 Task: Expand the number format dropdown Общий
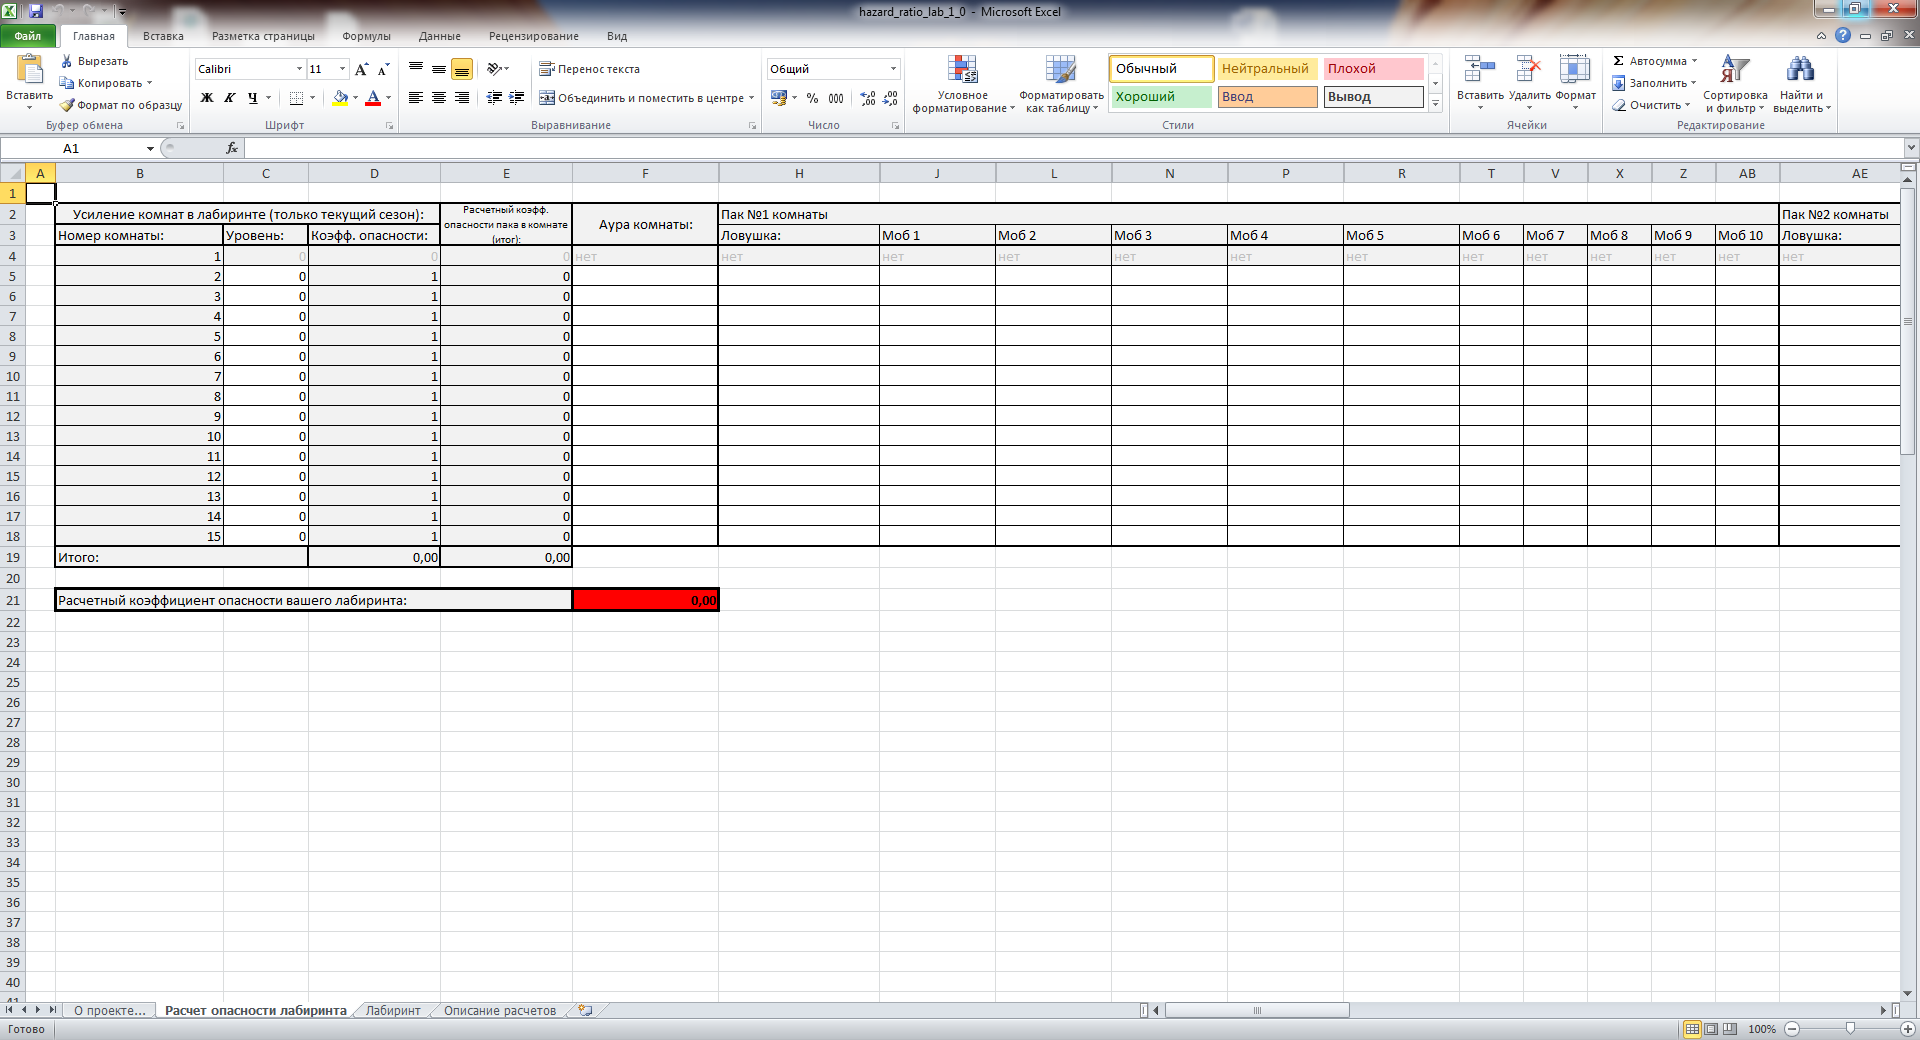[x=893, y=69]
